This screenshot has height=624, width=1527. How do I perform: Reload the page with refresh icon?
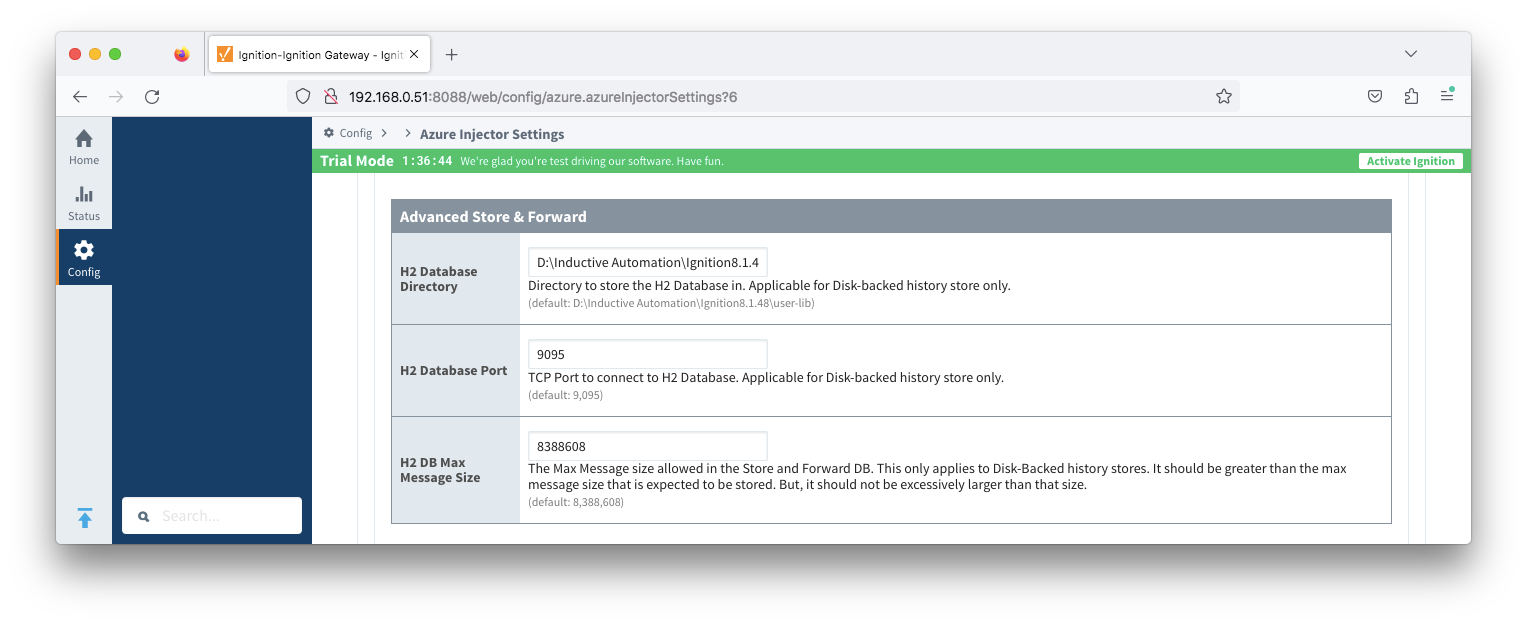pyautogui.click(x=152, y=97)
